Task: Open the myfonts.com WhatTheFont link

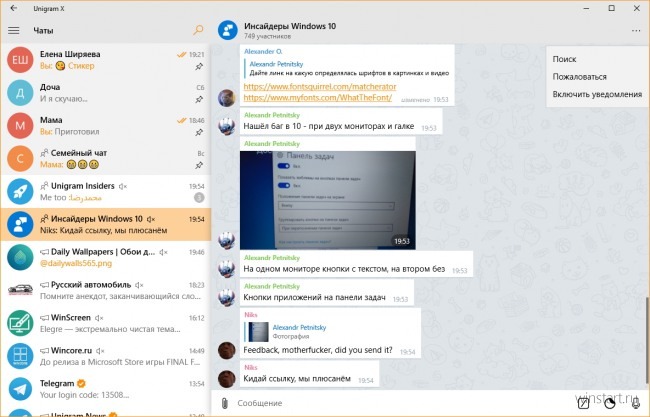Action: [x=318, y=98]
